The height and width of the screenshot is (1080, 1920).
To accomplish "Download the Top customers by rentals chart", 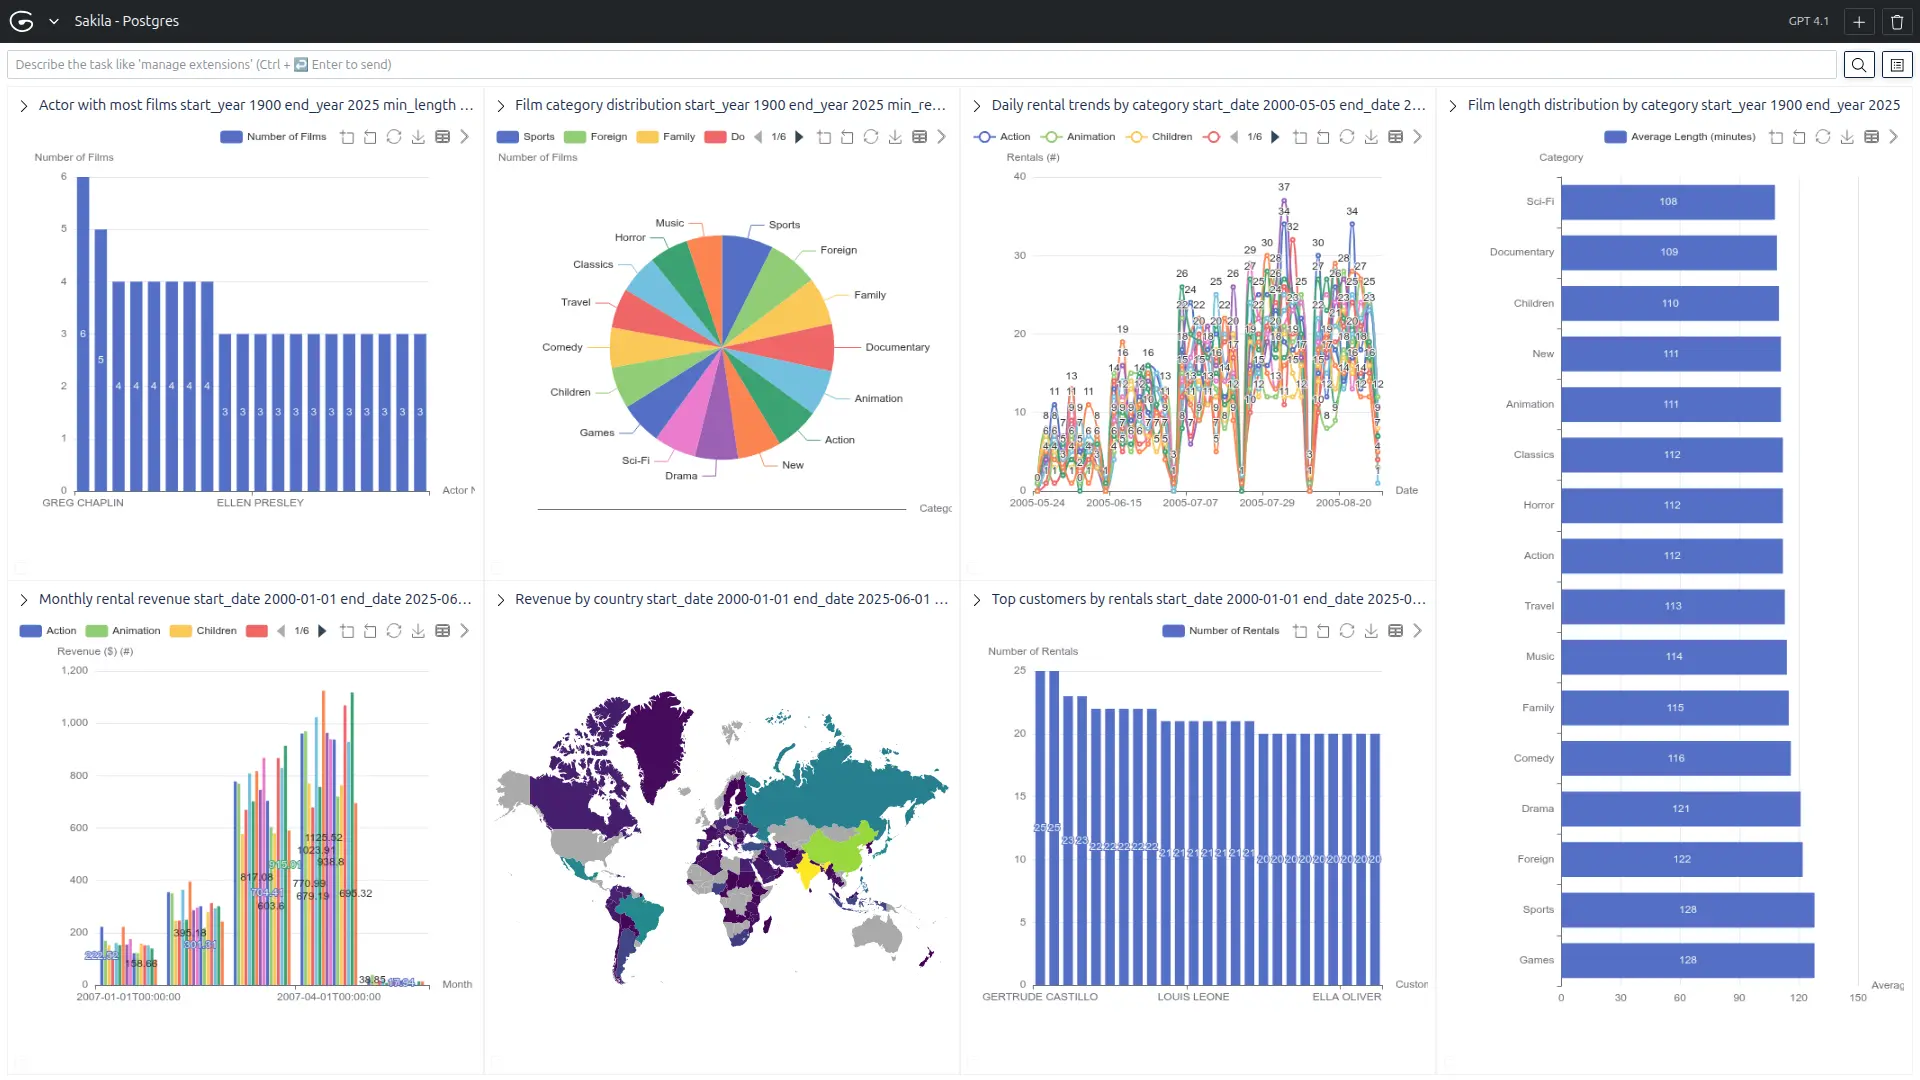I will (x=1371, y=631).
